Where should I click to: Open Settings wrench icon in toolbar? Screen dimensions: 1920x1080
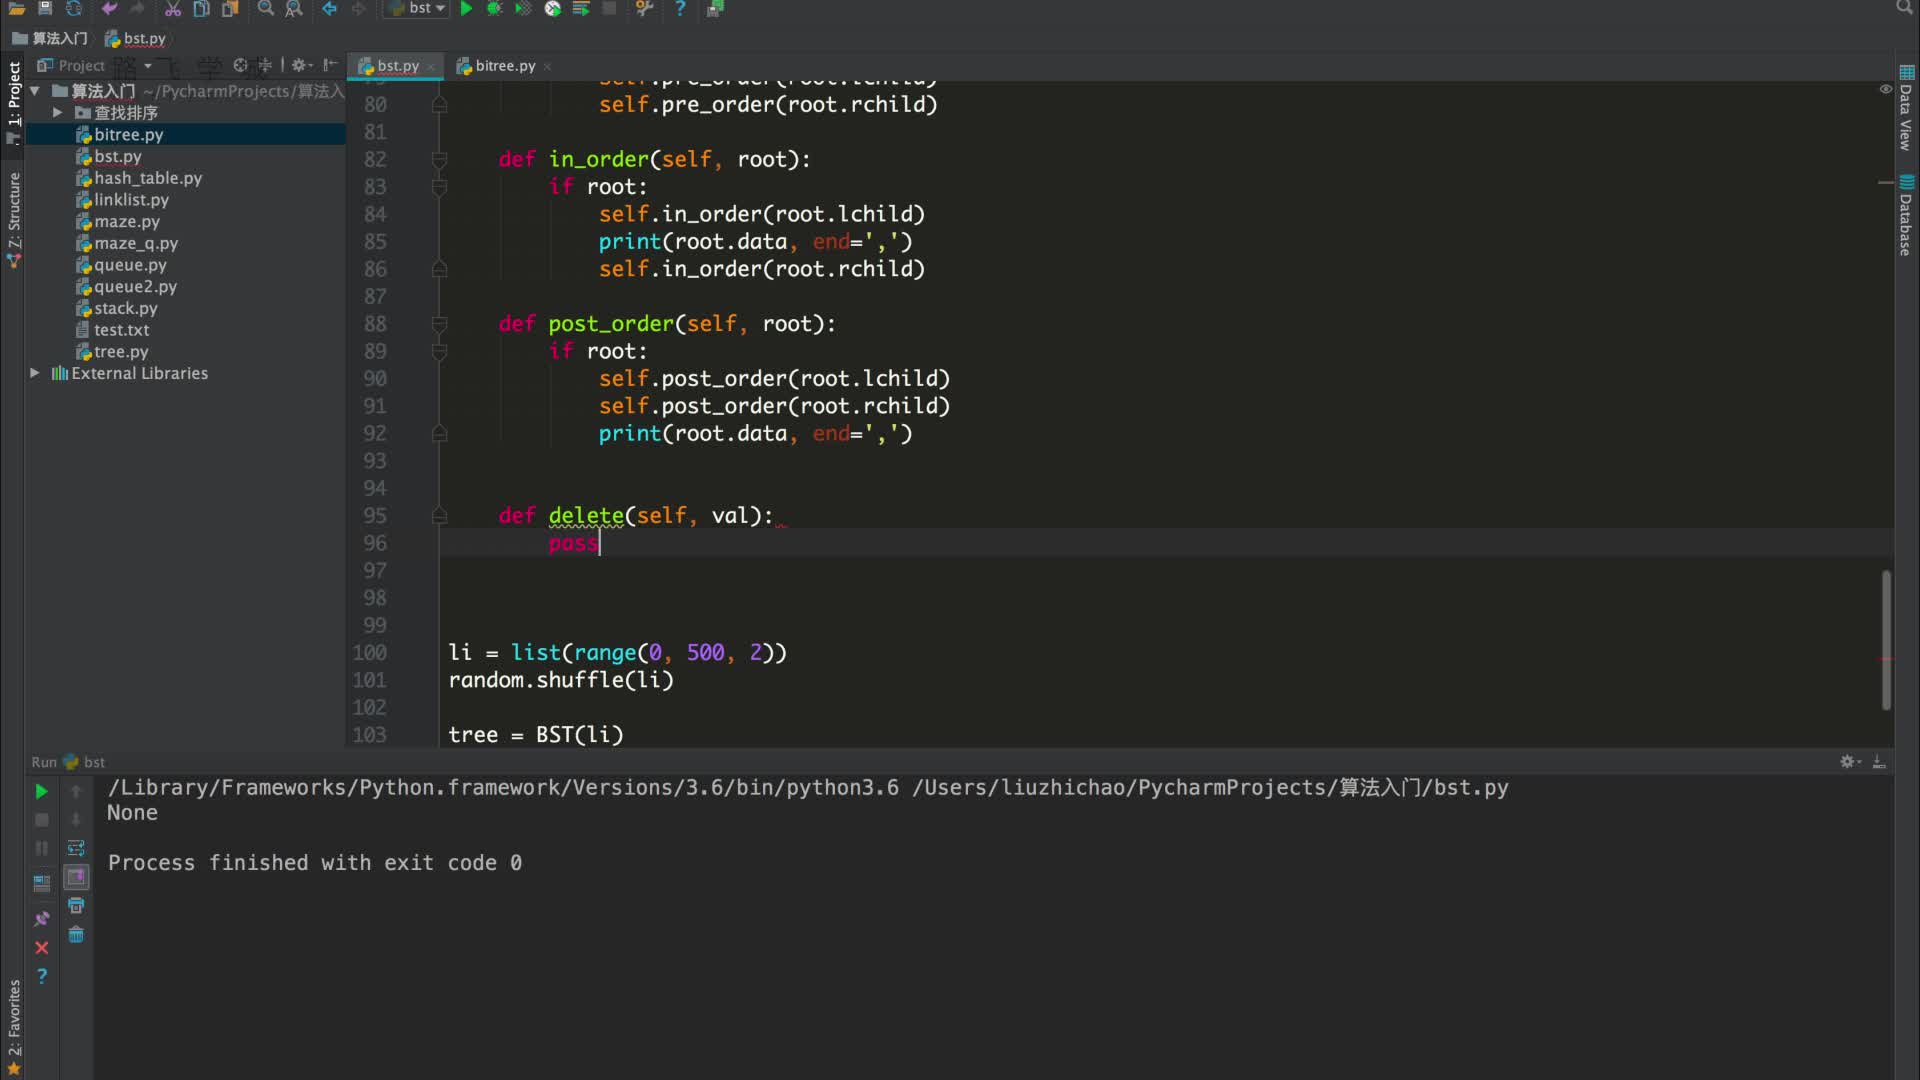pyautogui.click(x=644, y=8)
